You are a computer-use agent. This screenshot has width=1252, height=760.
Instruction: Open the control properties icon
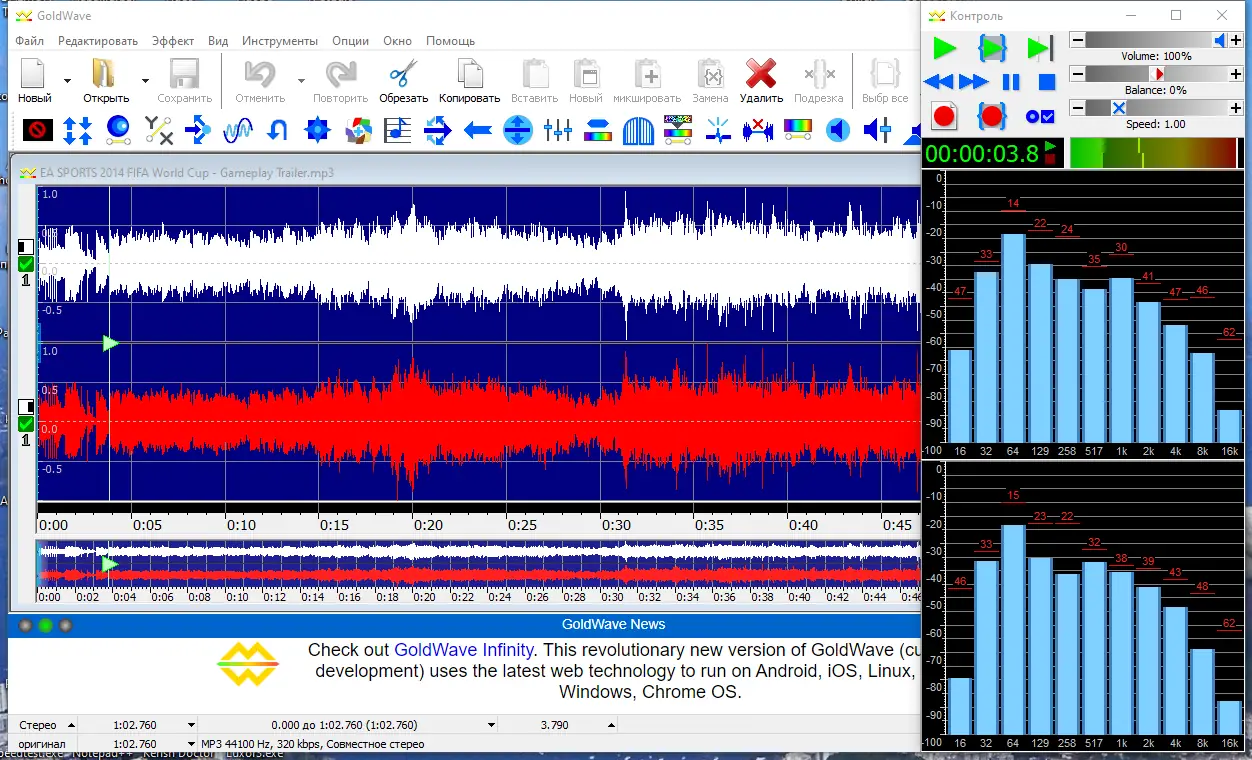pyautogui.click(x=1040, y=116)
